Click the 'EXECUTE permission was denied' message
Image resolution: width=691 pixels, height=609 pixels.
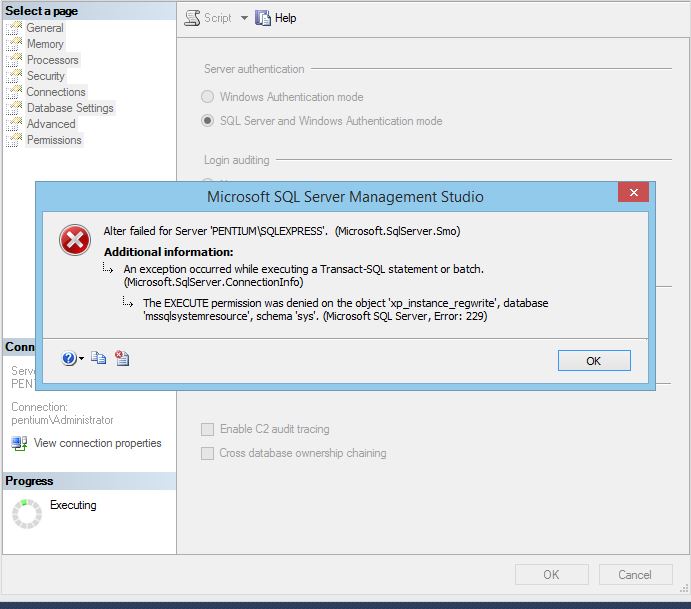click(x=346, y=309)
